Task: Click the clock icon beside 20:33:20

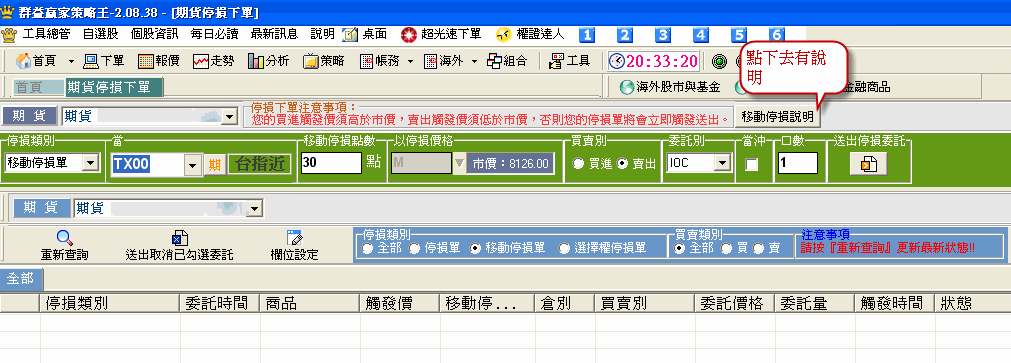Action: point(617,61)
